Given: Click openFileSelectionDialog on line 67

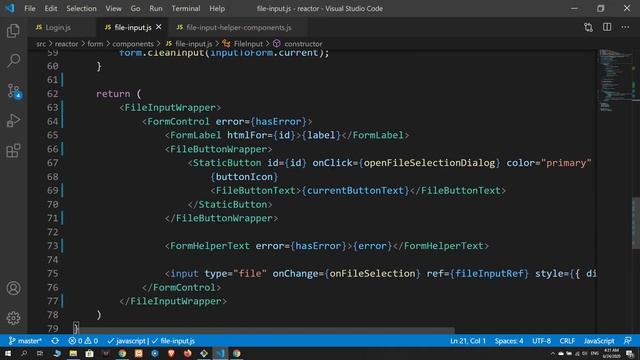Looking at the screenshot, I should (429, 163).
